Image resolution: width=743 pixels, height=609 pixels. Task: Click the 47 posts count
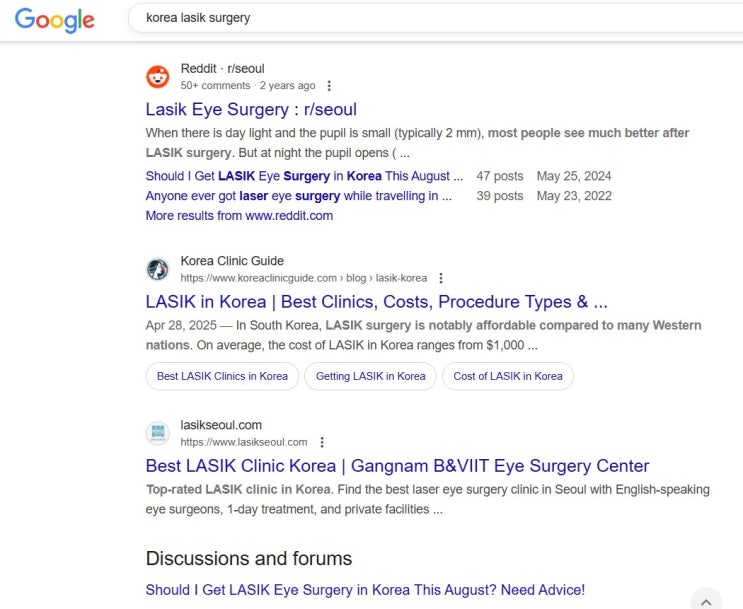[x=500, y=176]
